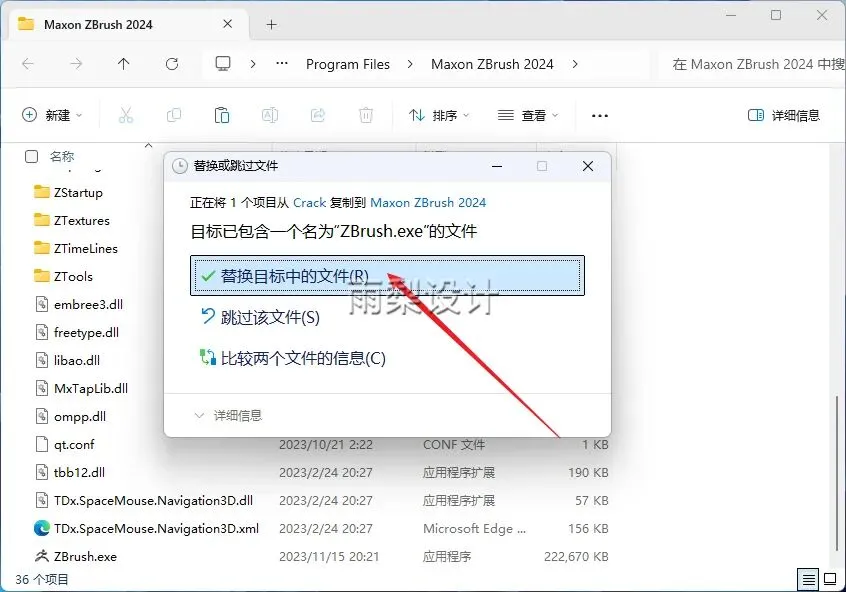The image size is (846, 592).
Task: Select the ZTextures folder
Action: (x=81, y=220)
